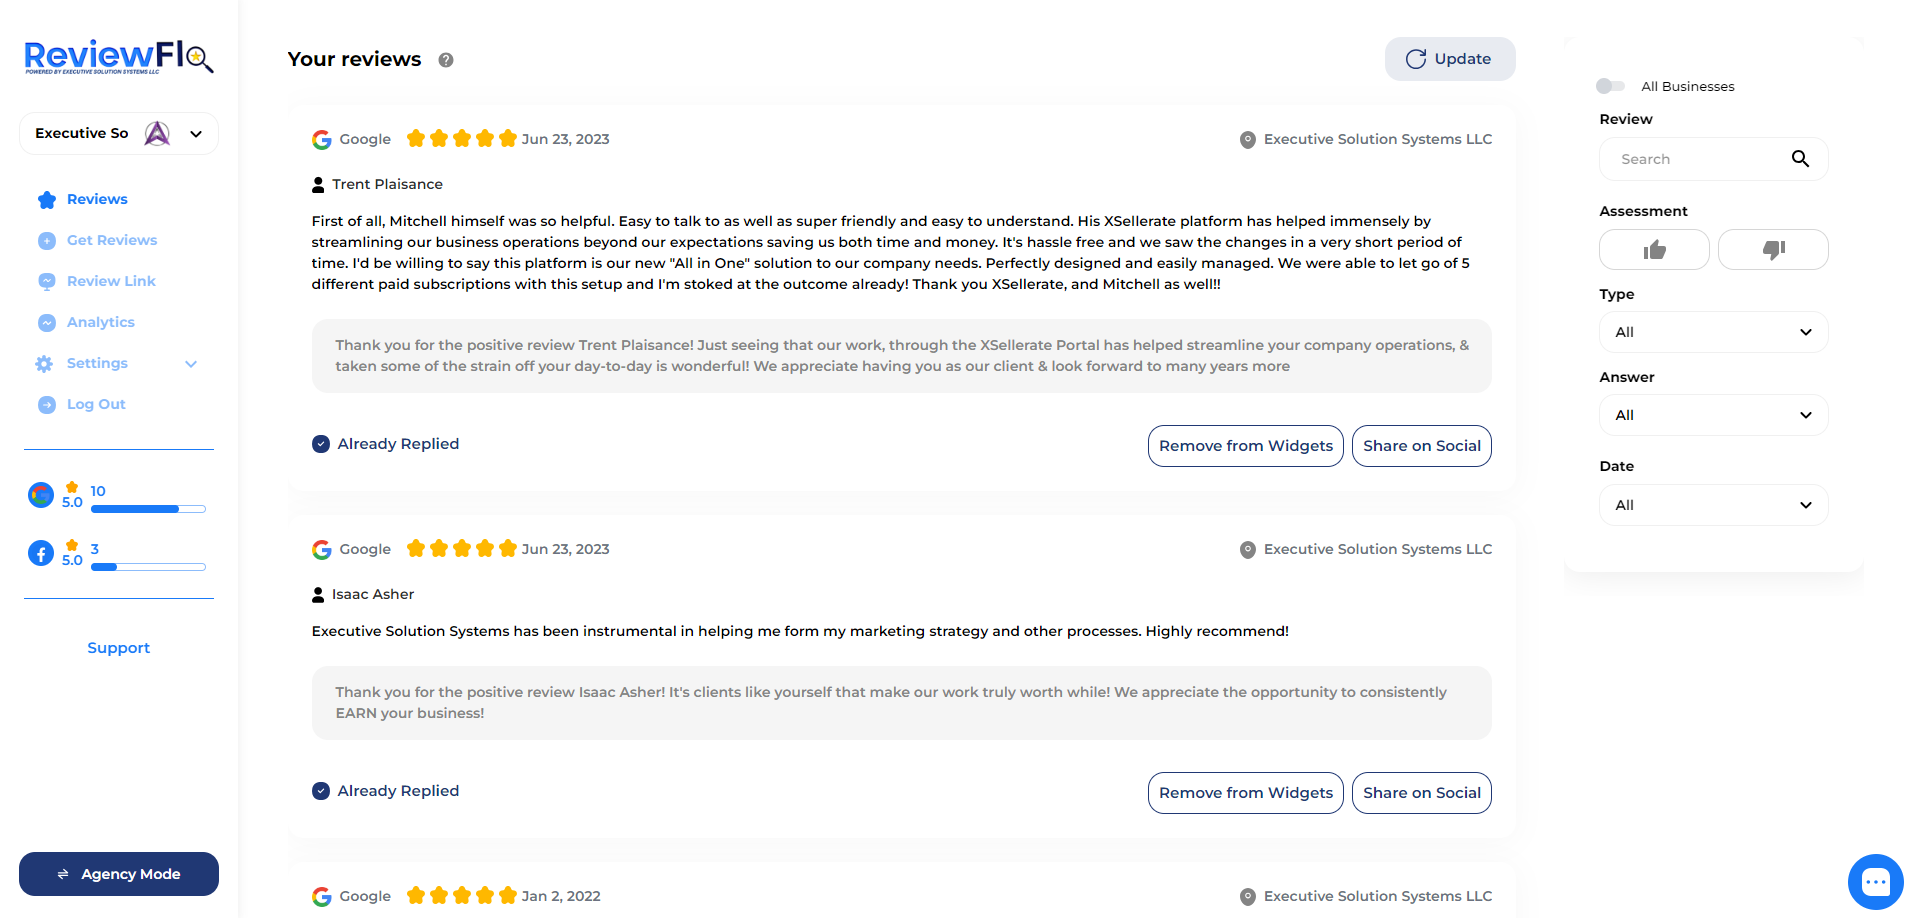
Task: Click the Google rating progress bar
Action: click(148, 509)
